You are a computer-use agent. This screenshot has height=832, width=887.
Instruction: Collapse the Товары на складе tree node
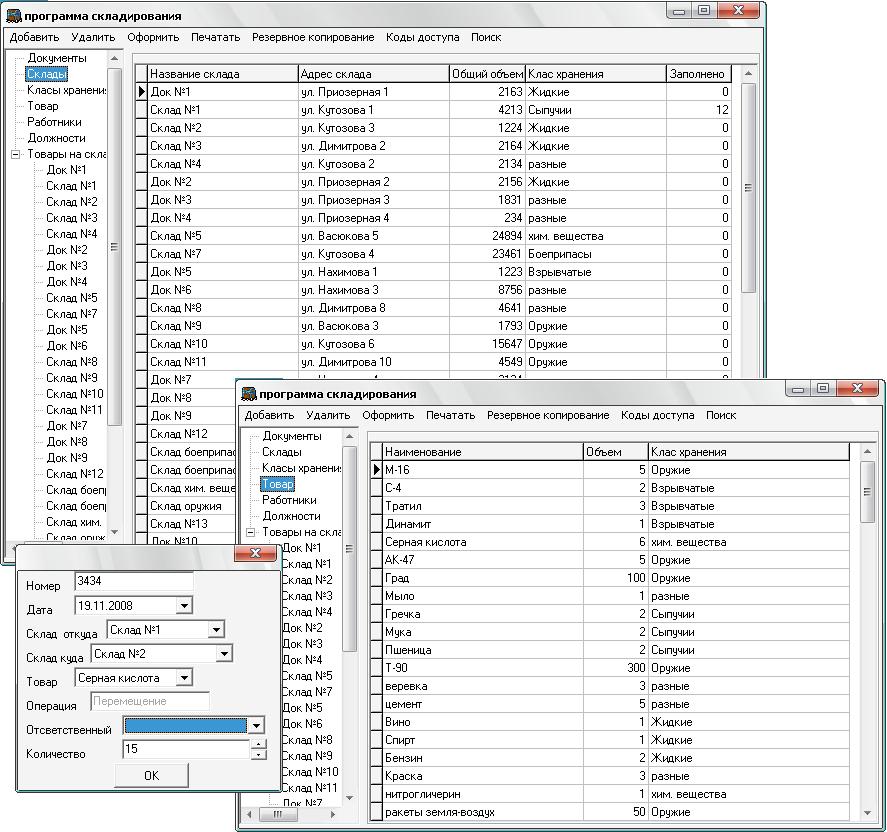pos(16,154)
